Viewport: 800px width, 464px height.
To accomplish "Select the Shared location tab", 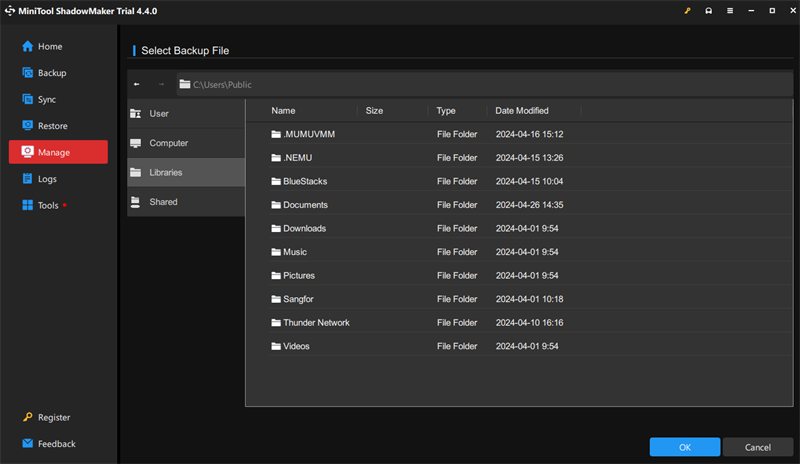I will tap(186, 202).
